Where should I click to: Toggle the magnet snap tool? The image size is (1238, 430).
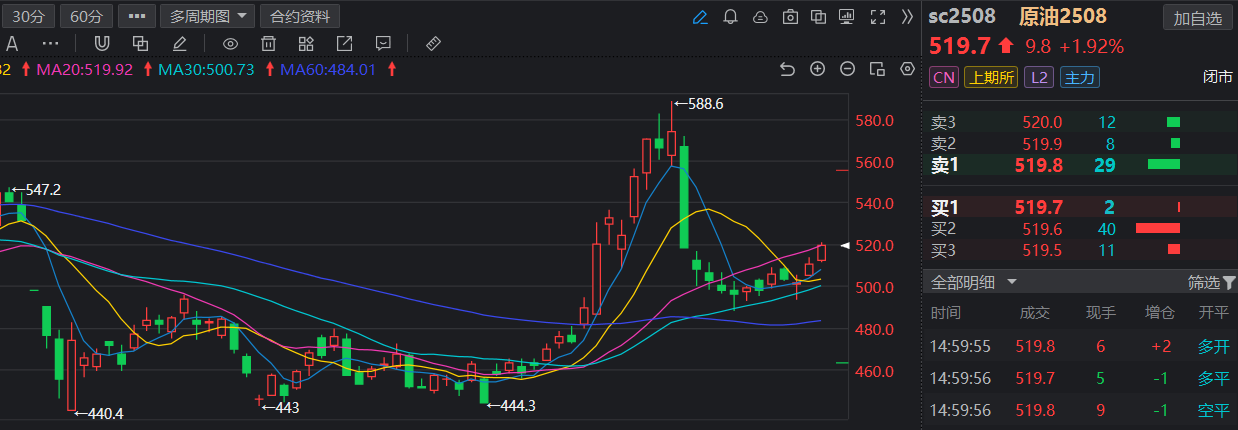coord(101,44)
